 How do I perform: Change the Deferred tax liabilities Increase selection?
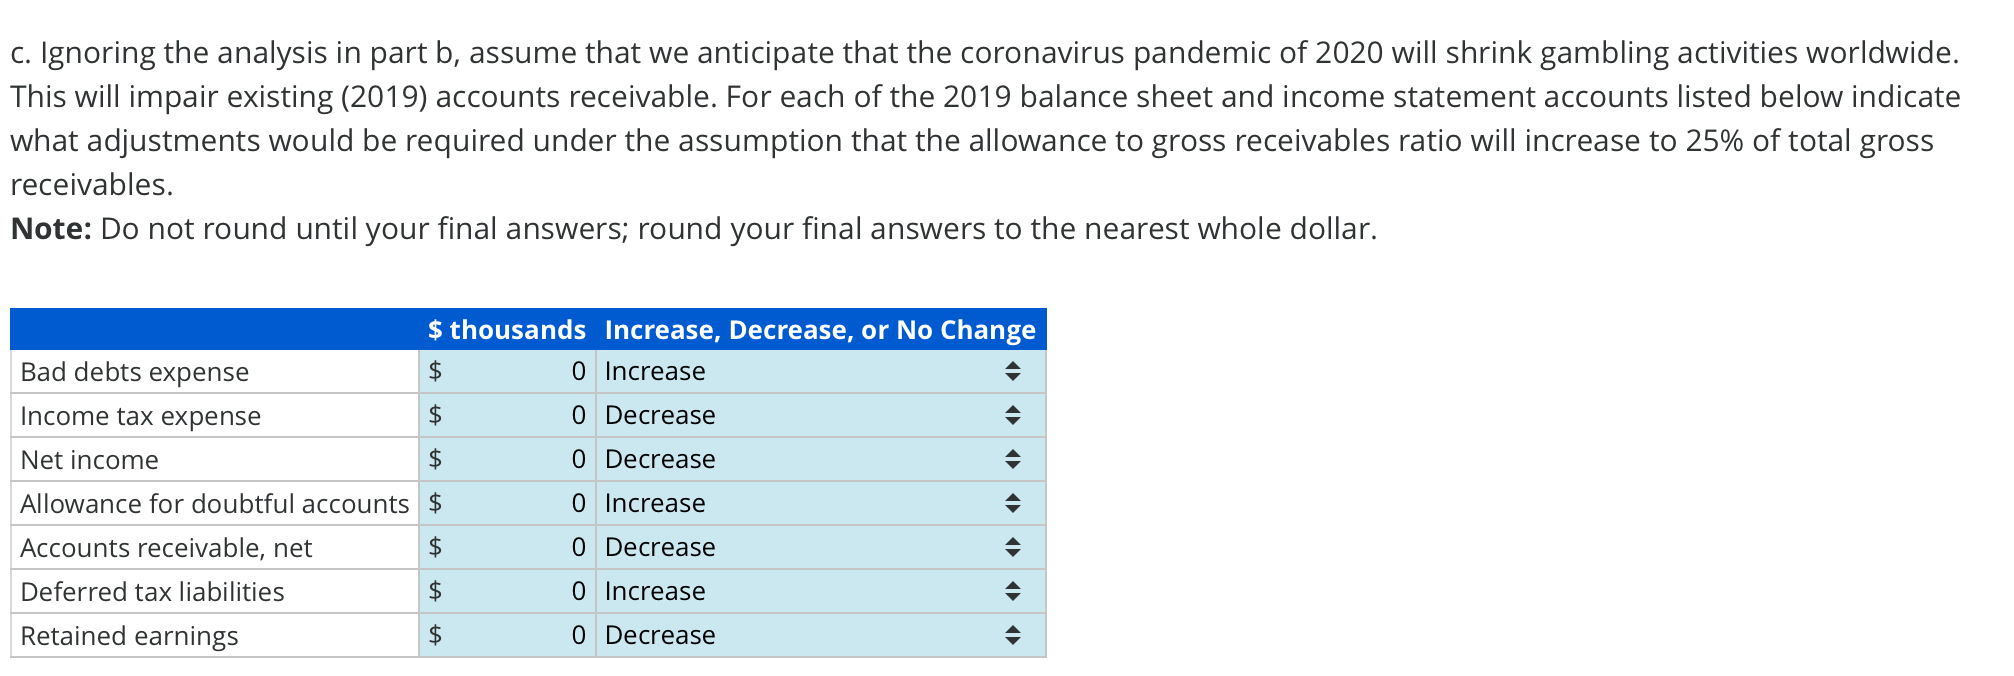[x=800, y=591]
